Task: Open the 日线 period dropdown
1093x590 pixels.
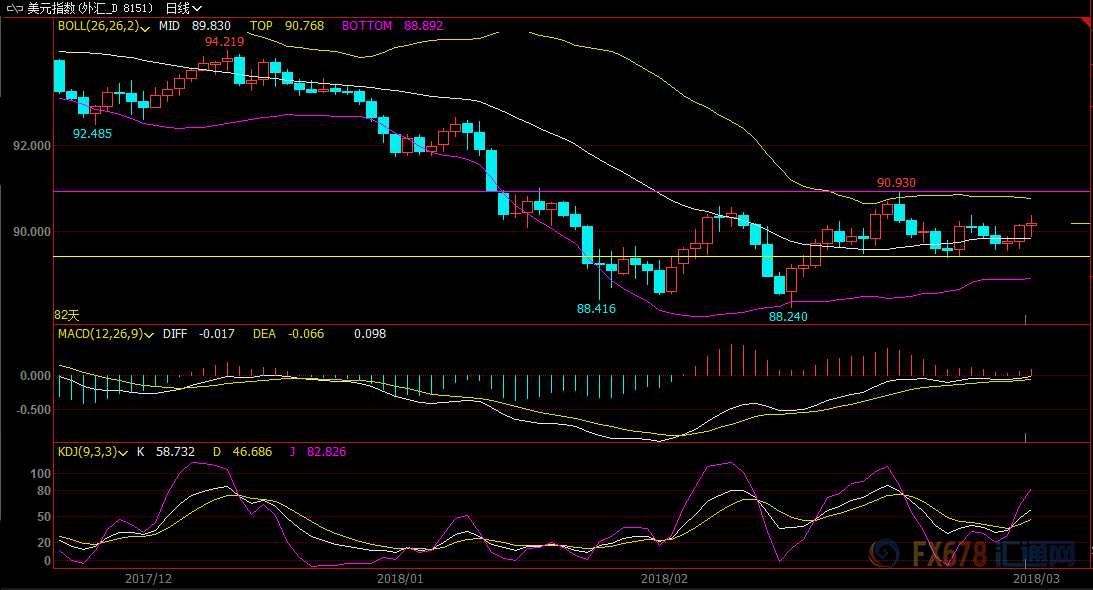Action: click(183, 8)
